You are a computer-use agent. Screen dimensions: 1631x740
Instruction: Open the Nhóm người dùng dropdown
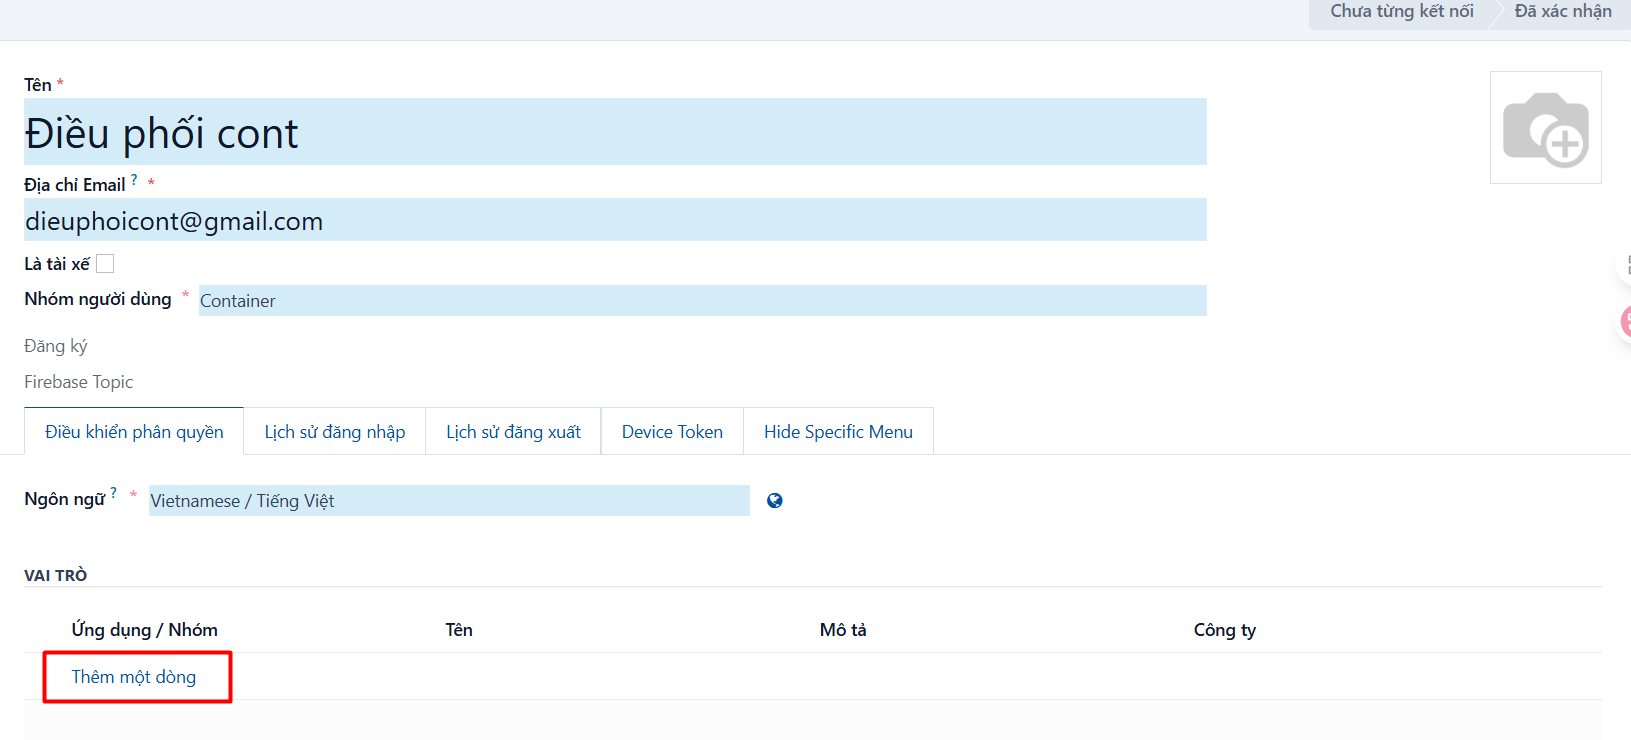(x=702, y=301)
